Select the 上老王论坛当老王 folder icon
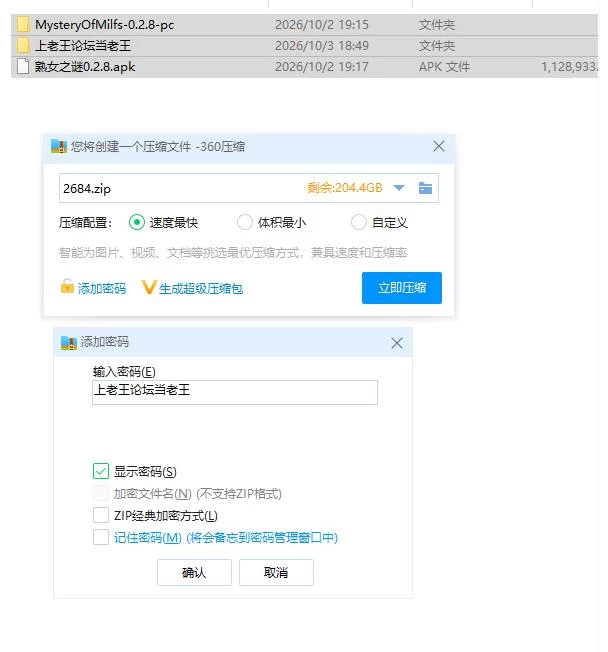The image size is (608, 652). tap(23, 45)
